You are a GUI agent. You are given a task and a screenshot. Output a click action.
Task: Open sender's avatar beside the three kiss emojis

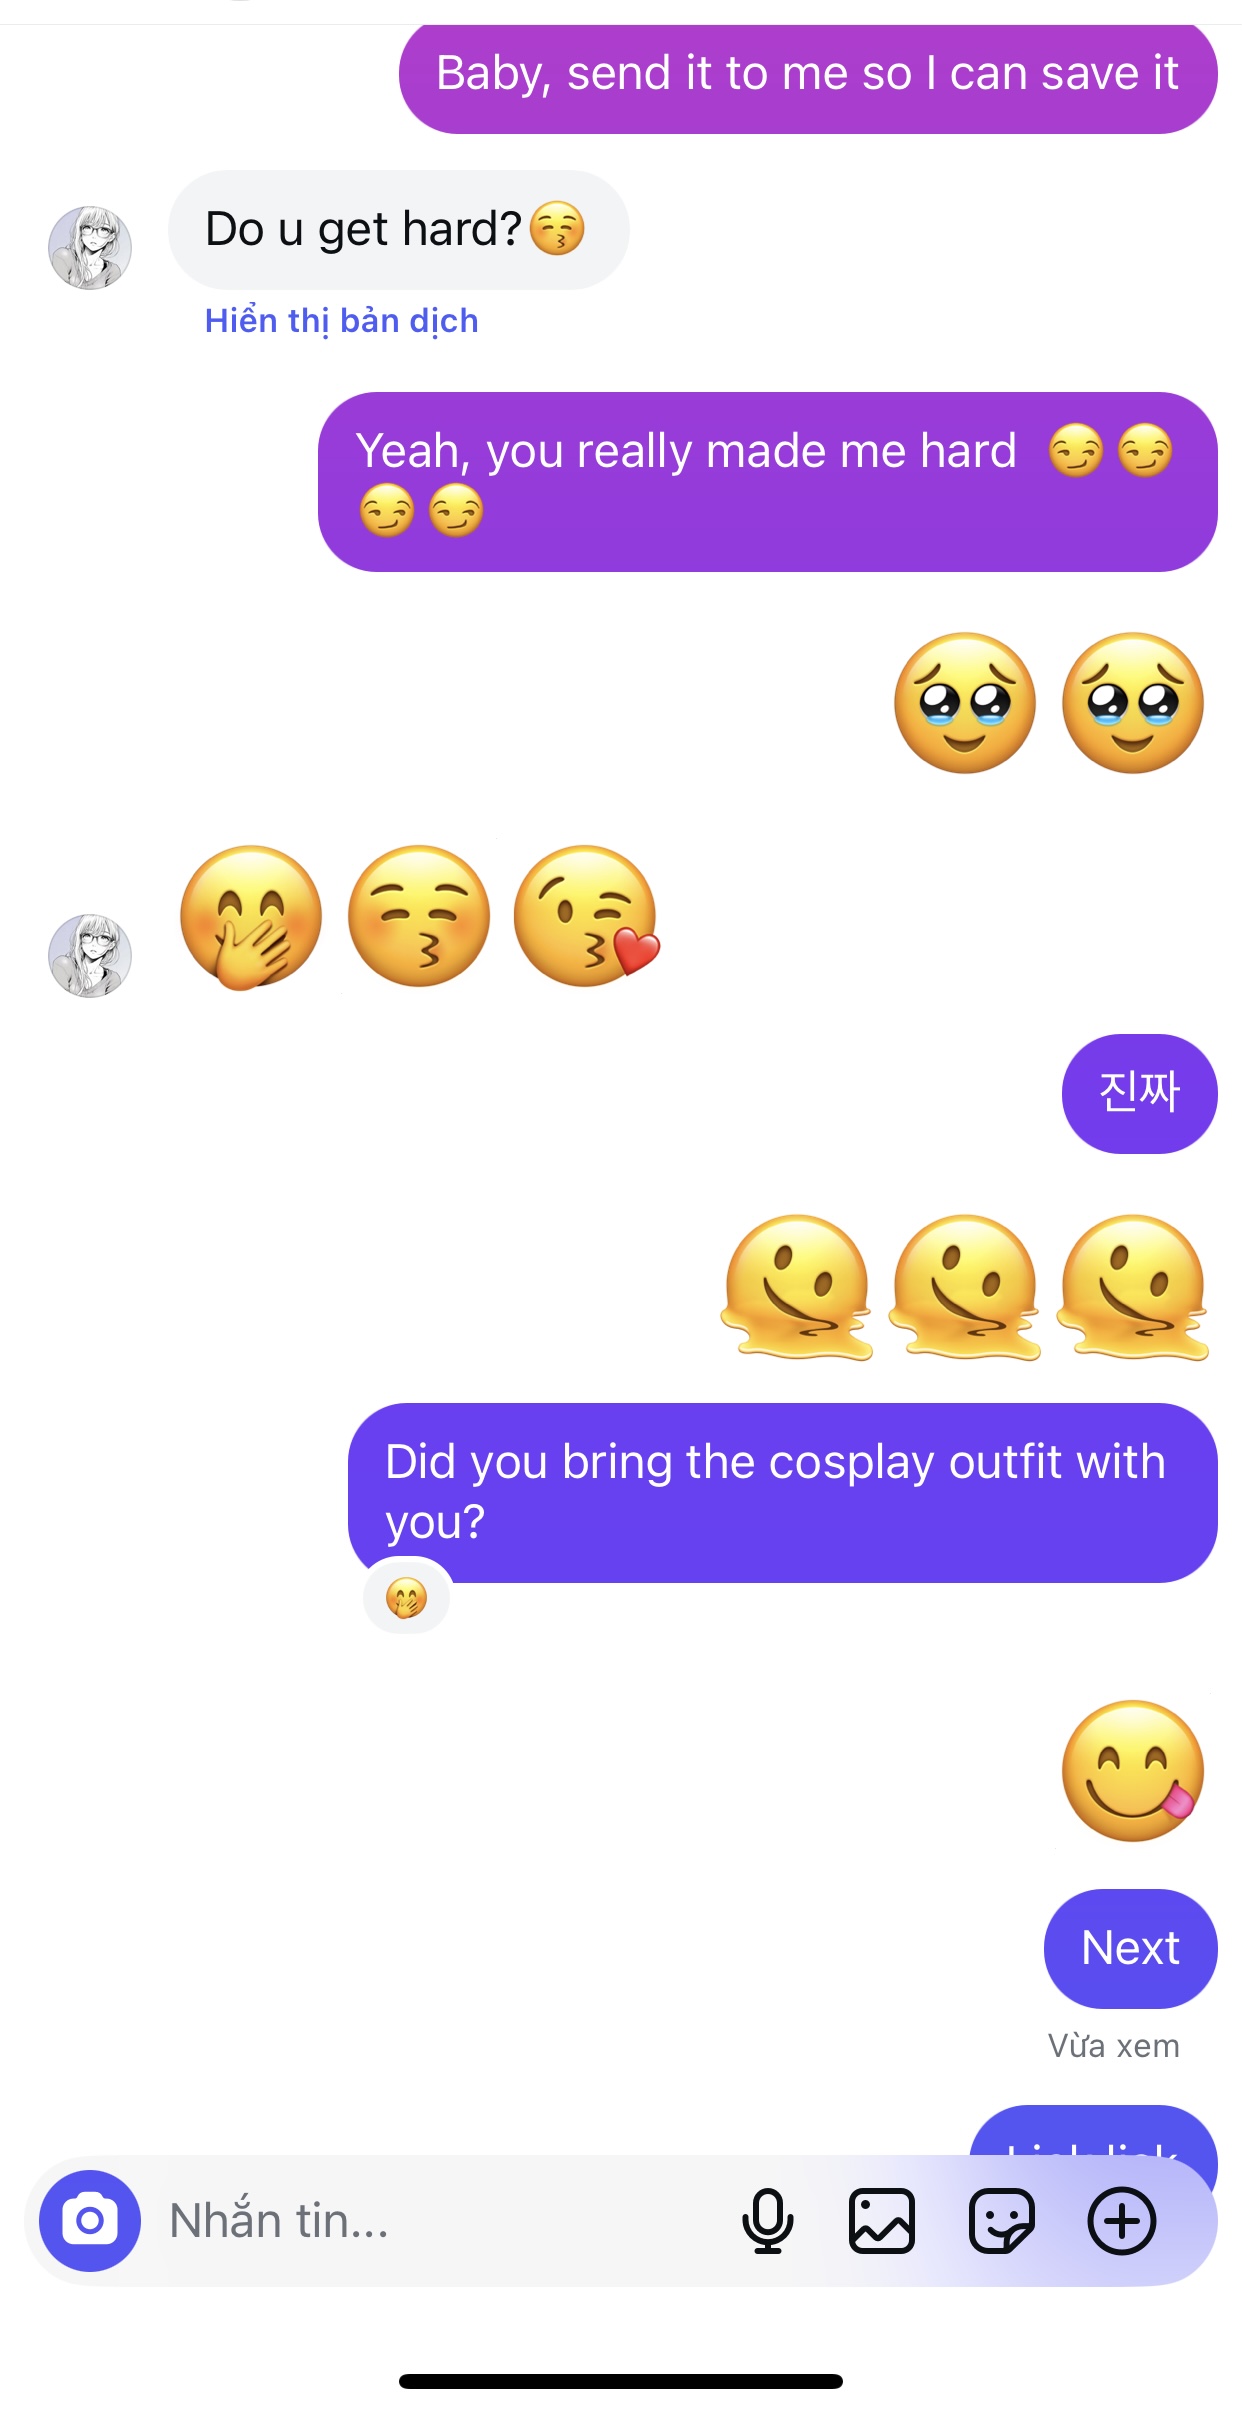pyautogui.click(x=90, y=955)
